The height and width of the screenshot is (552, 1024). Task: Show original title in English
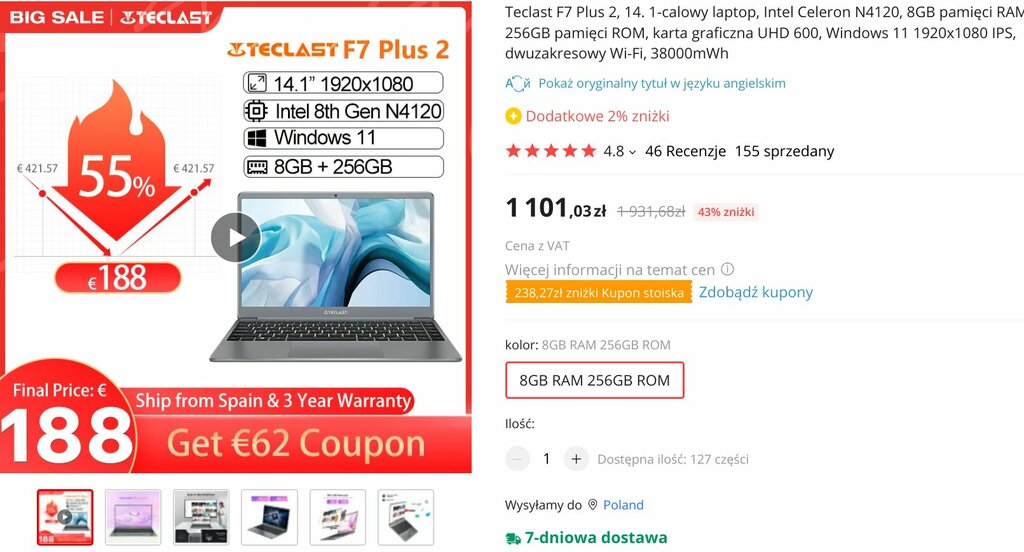[662, 84]
